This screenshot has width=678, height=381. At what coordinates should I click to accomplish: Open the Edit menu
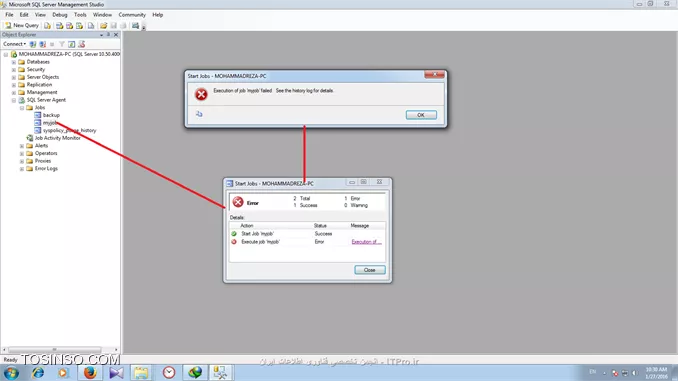click(24, 15)
